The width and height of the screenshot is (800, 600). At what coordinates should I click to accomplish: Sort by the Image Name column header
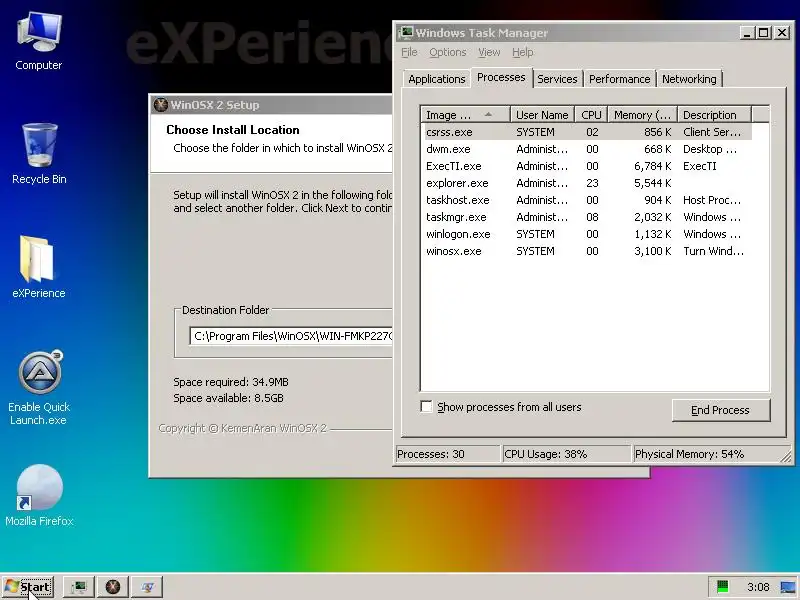(x=465, y=115)
